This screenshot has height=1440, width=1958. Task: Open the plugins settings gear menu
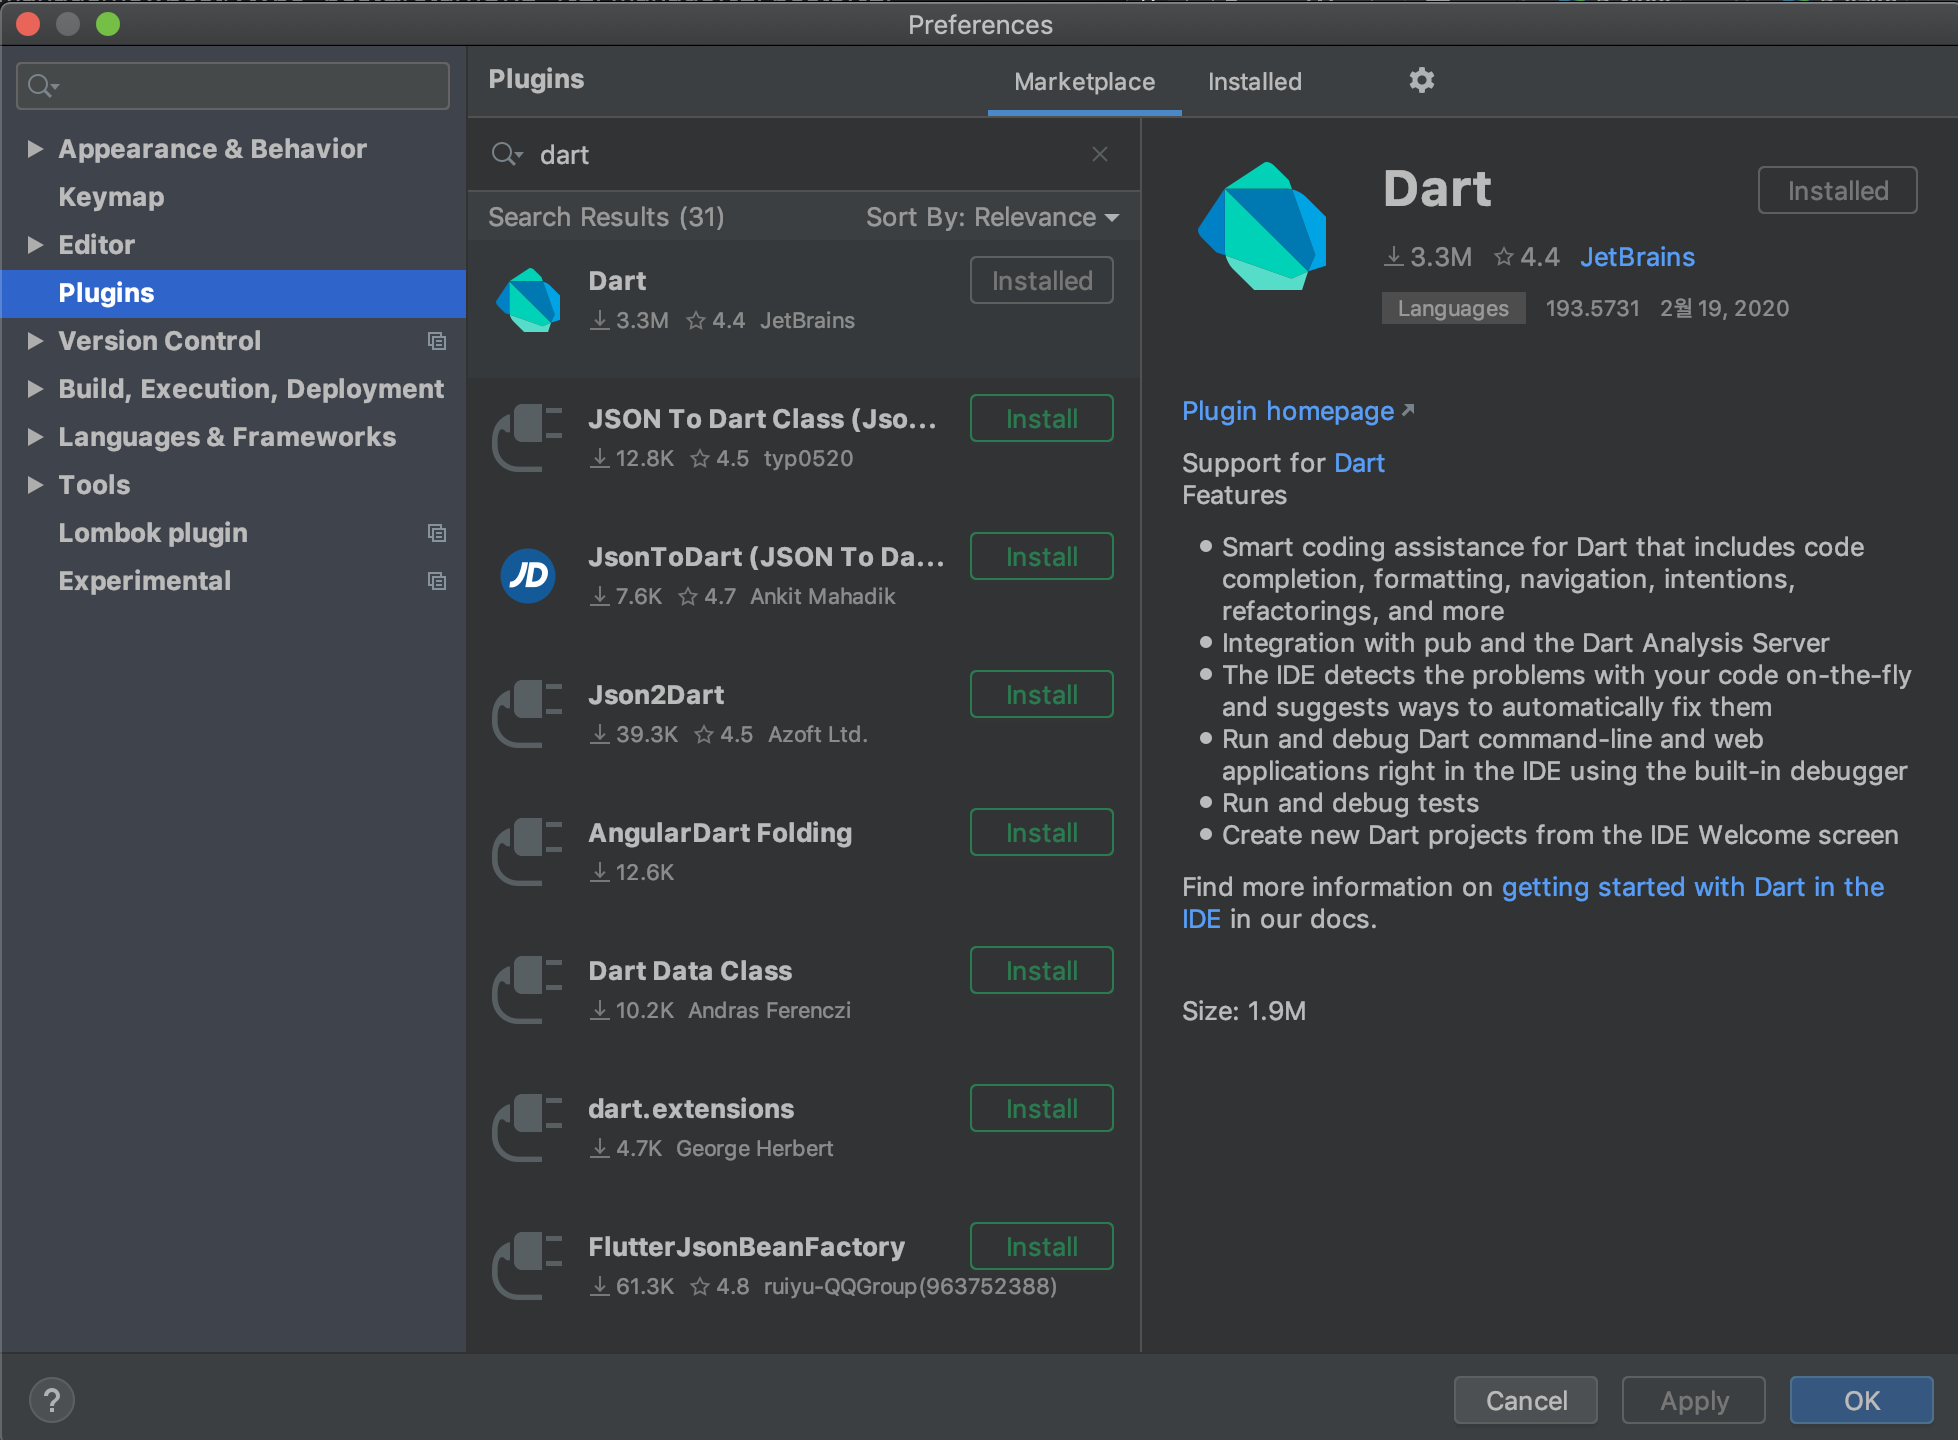[x=1421, y=80]
